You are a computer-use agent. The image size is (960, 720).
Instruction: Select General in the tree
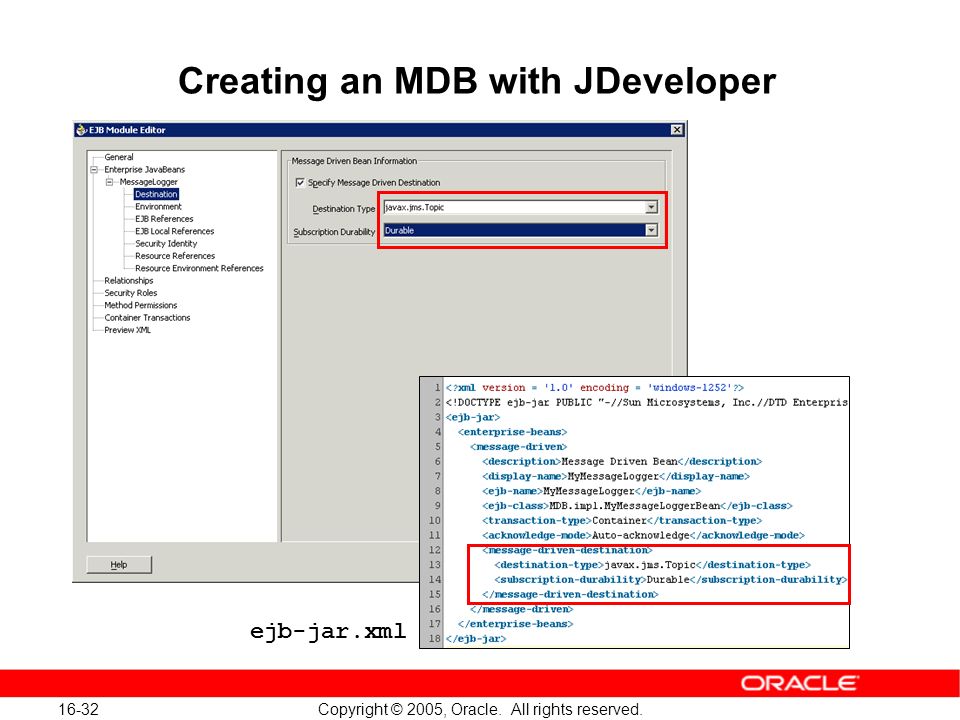(x=119, y=157)
